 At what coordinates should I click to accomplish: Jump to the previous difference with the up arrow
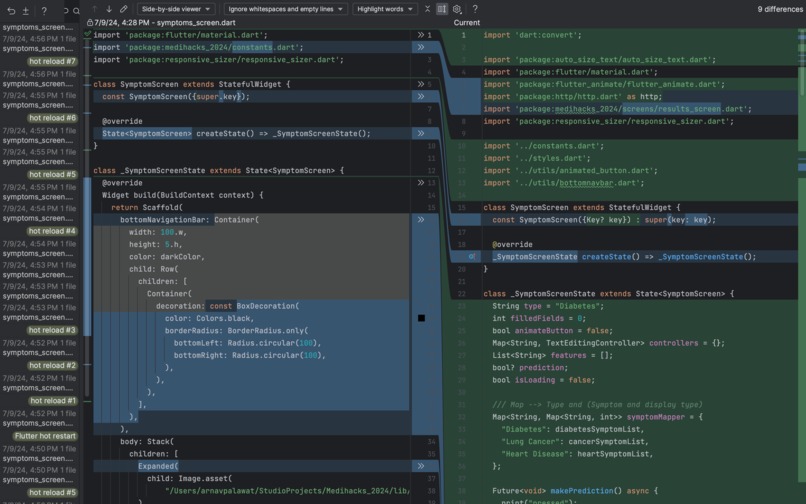pyautogui.click(x=95, y=9)
